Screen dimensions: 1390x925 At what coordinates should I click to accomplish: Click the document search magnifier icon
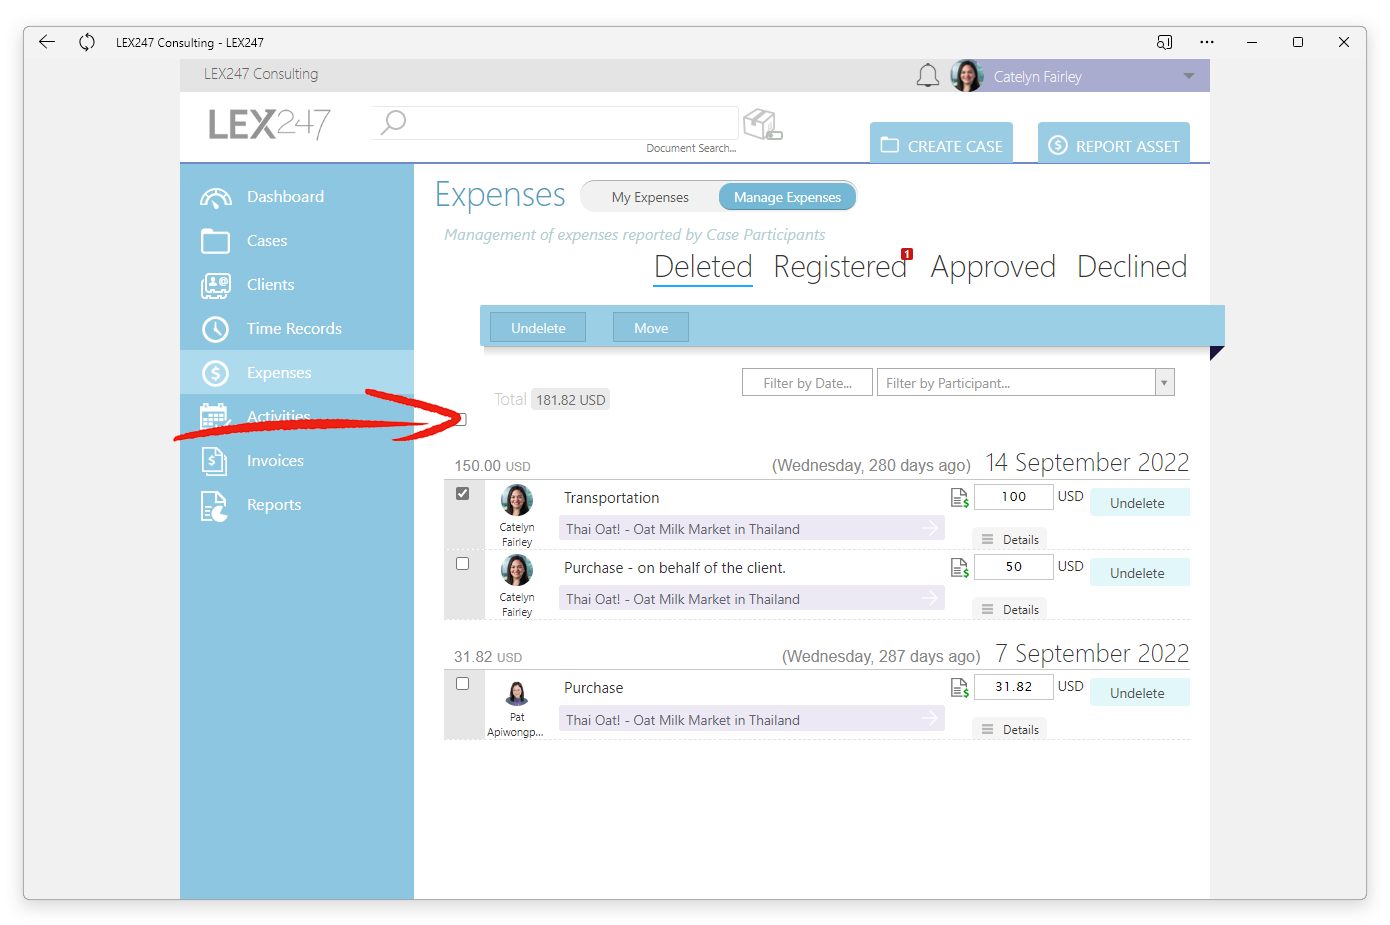click(x=394, y=122)
